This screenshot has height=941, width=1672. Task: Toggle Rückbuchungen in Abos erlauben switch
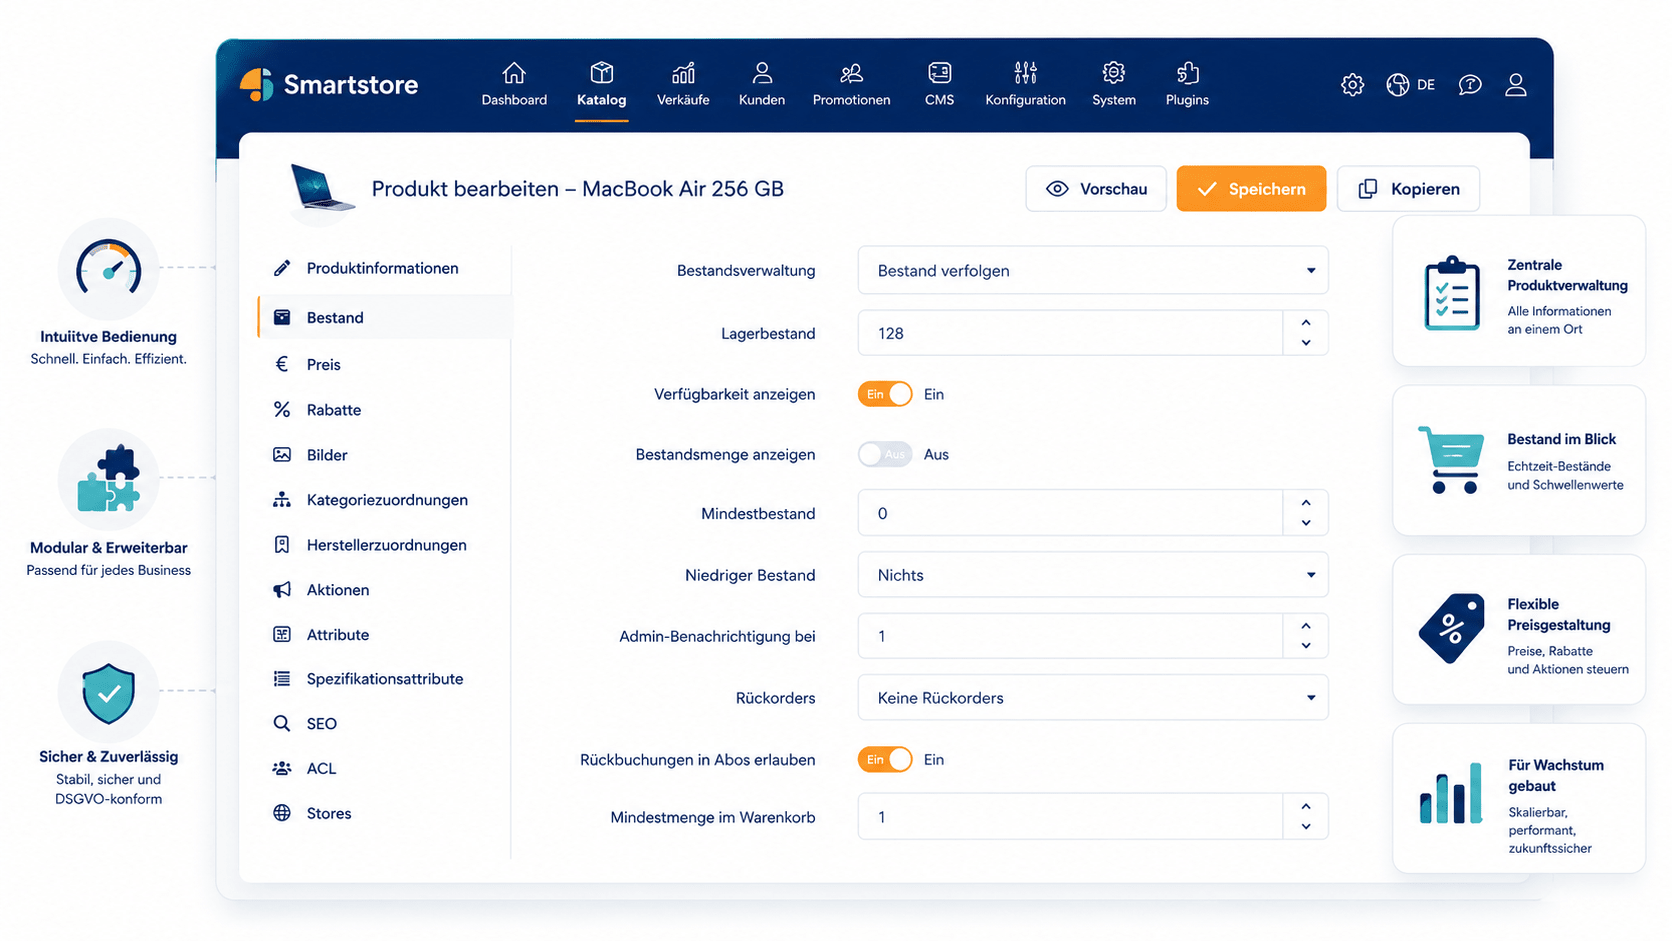tap(885, 760)
